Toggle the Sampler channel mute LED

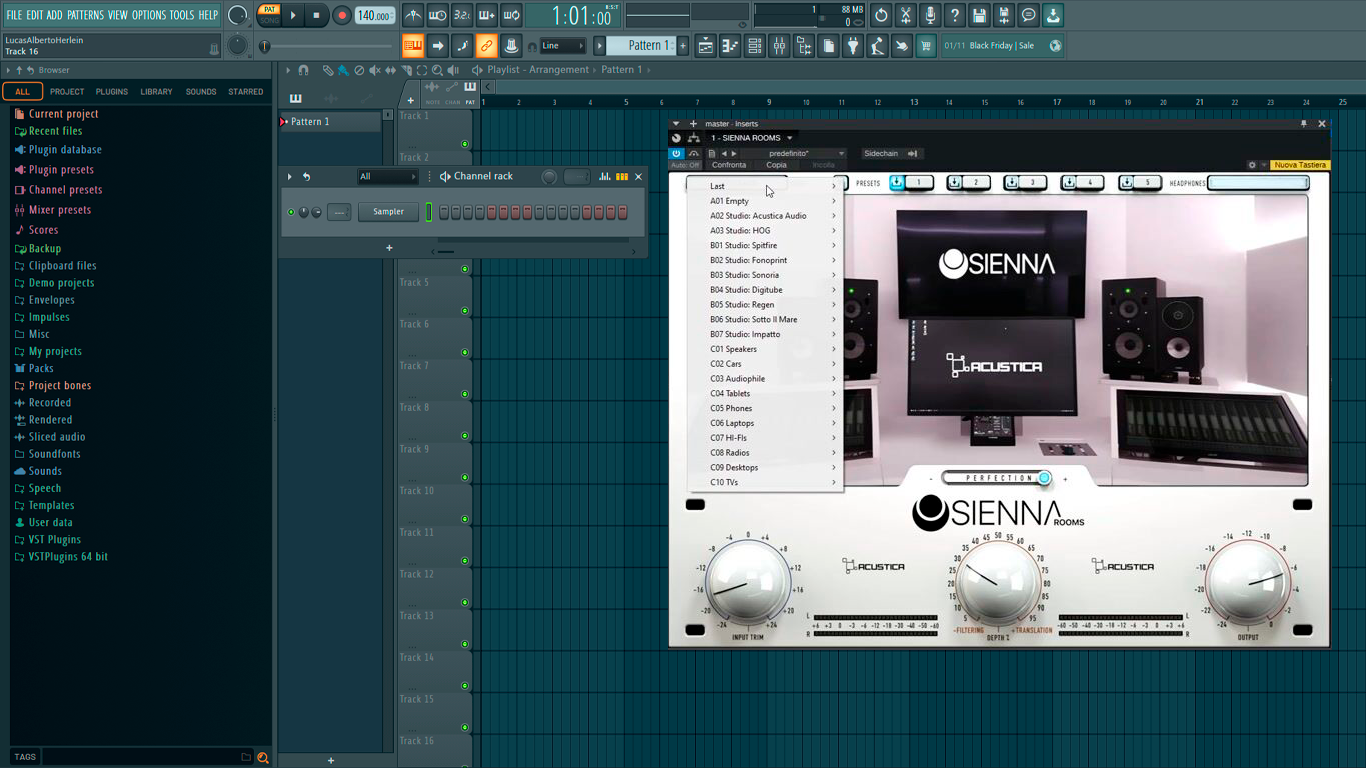click(291, 212)
